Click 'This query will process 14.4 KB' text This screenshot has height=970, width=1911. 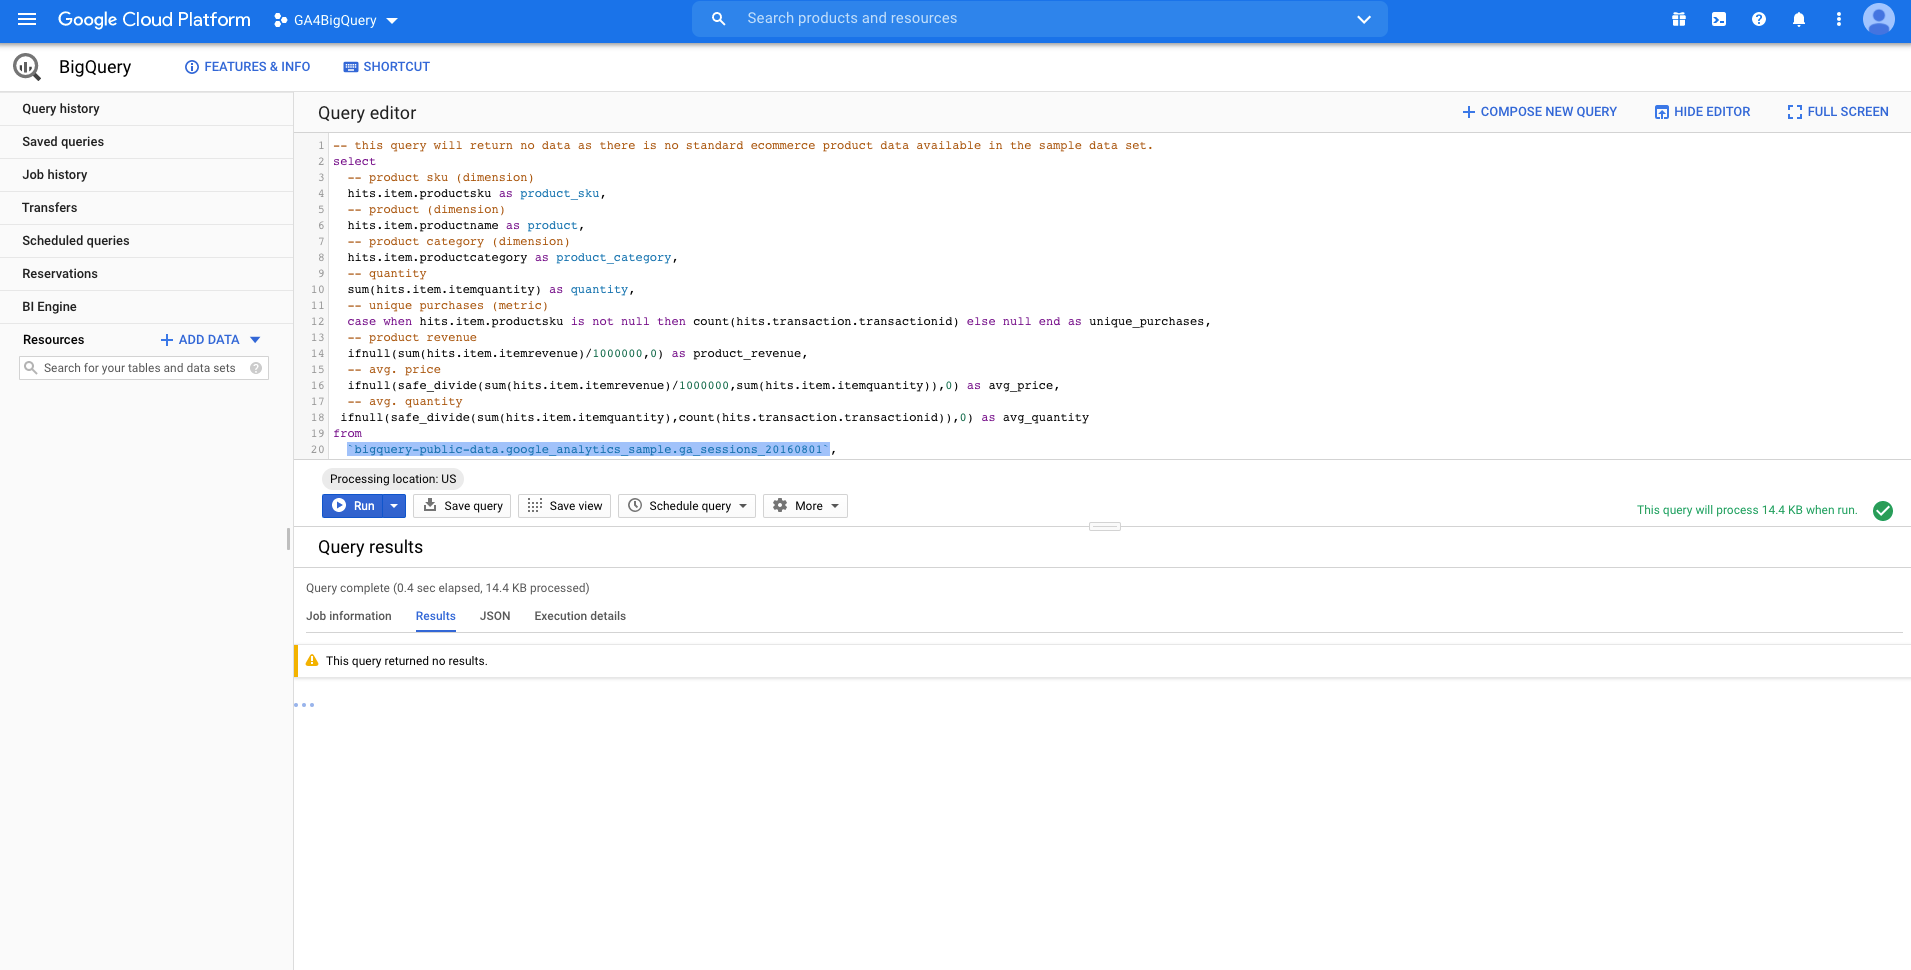tap(1747, 510)
